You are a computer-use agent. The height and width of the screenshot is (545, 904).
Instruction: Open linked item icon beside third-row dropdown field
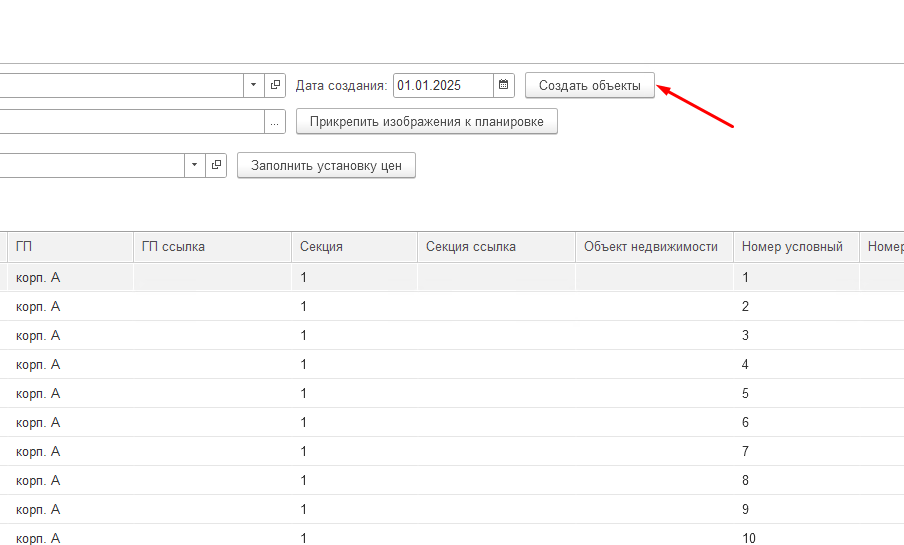(216, 166)
